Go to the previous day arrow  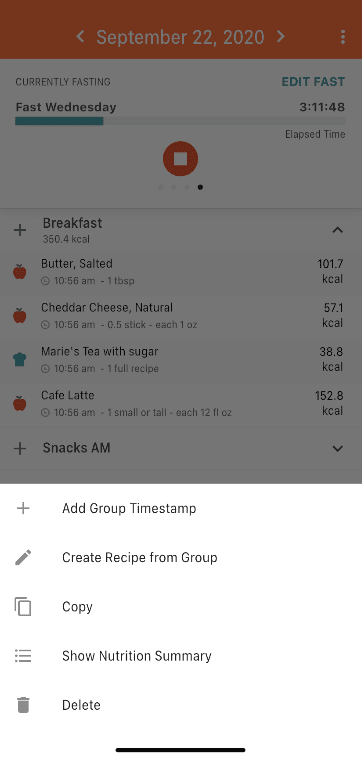(x=80, y=37)
